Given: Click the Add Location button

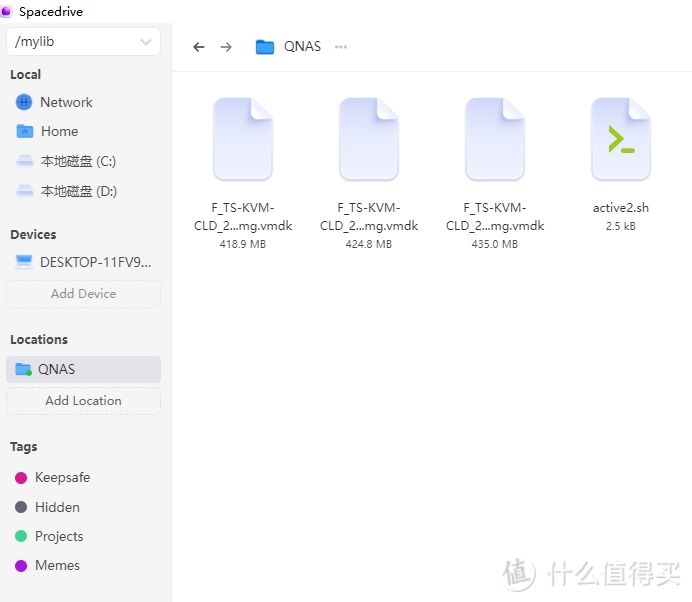Looking at the screenshot, I should pos(84,401).
